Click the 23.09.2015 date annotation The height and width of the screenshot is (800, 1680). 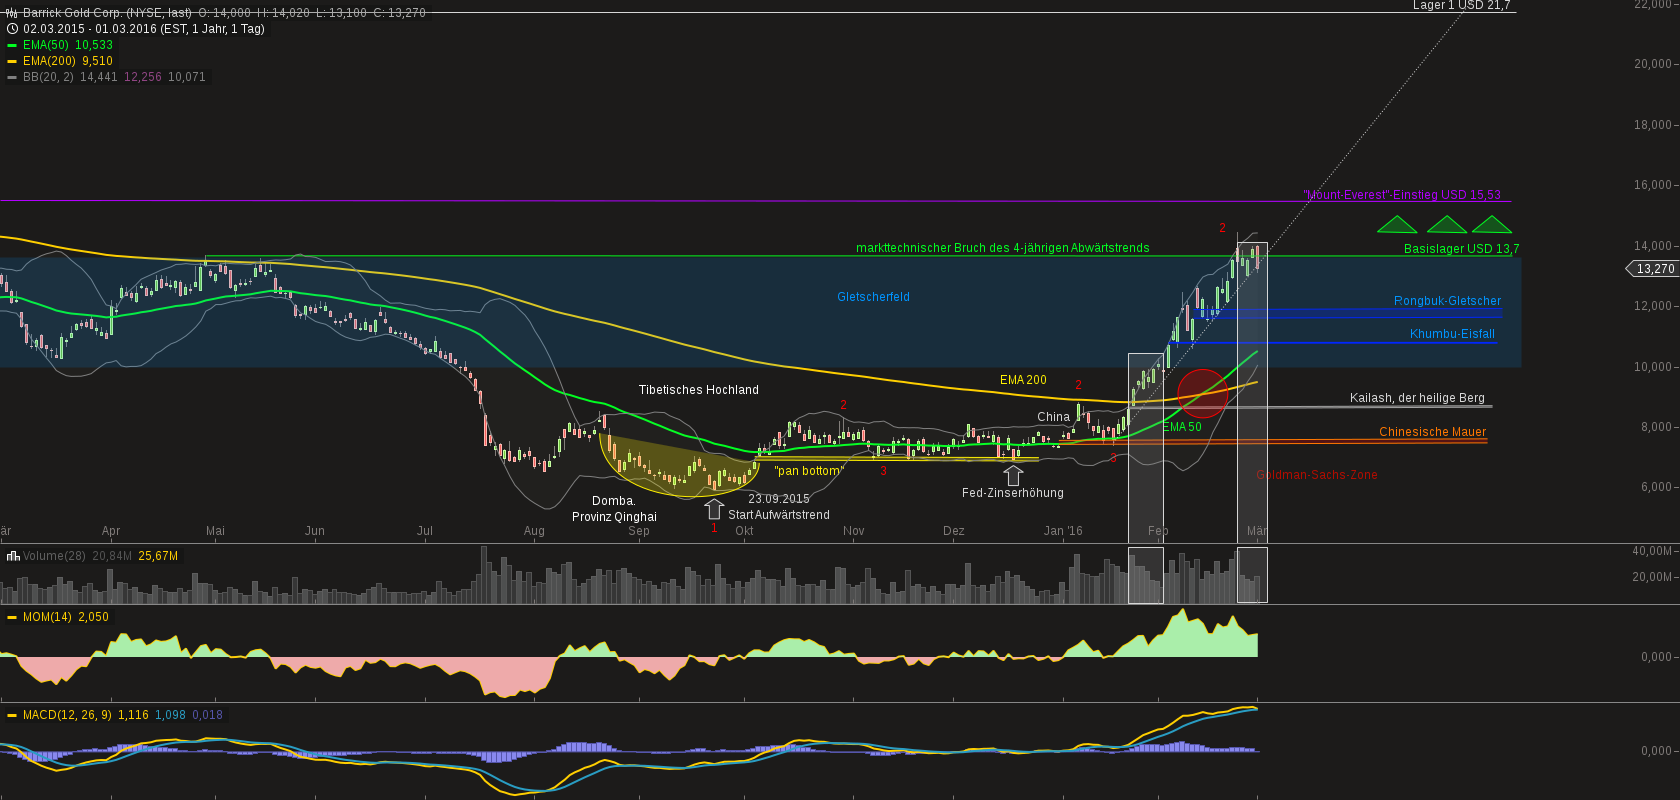click(778, 499)
